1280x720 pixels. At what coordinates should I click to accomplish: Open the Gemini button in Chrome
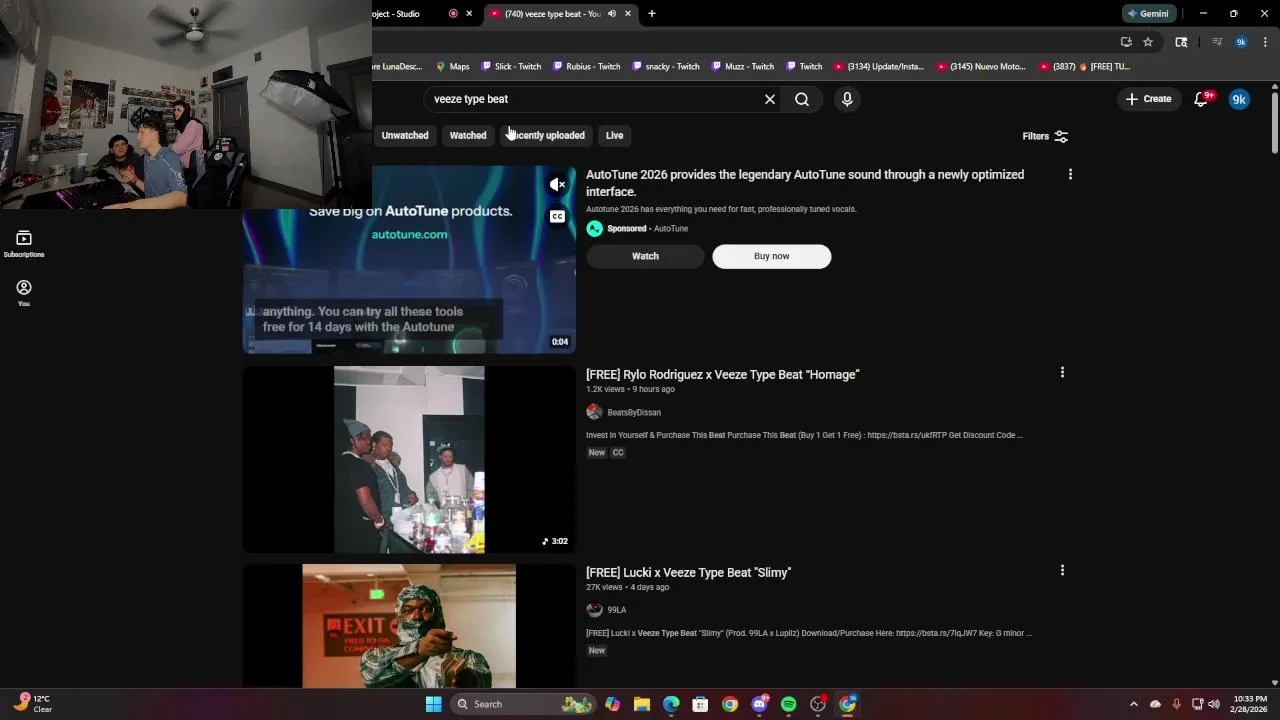(1147, 13)
